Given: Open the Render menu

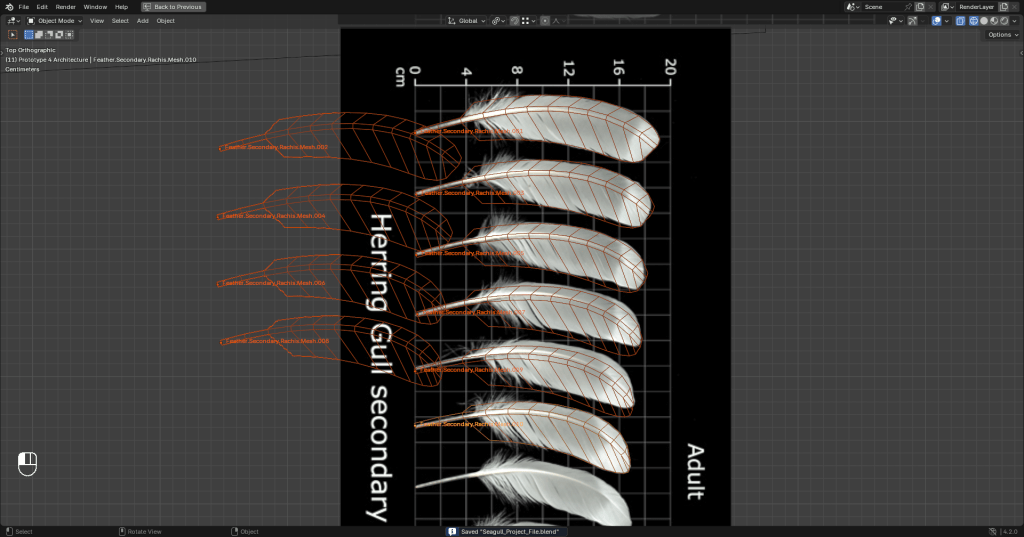Looking at the screenshot, I should point(65,7).
